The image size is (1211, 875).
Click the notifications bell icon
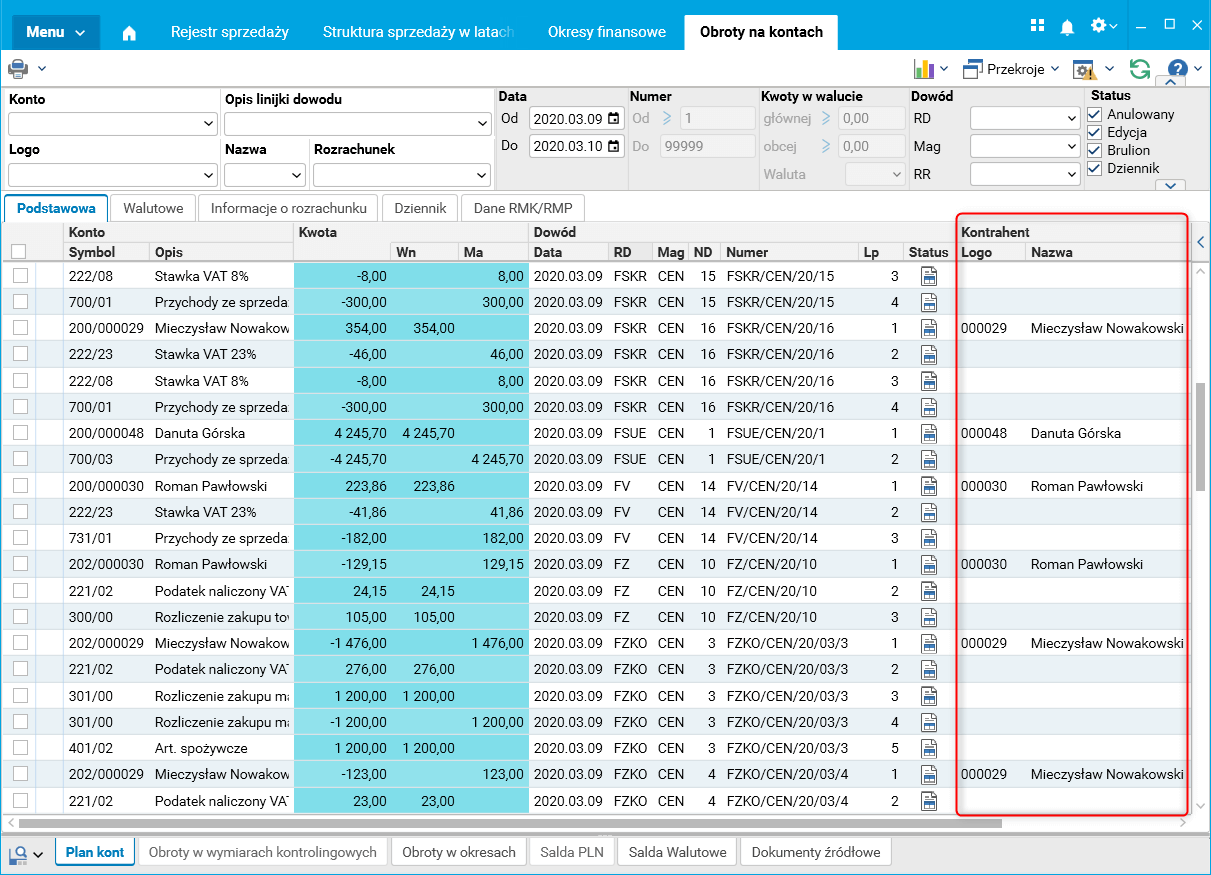pyautogui.click(x=1066, y=26)
